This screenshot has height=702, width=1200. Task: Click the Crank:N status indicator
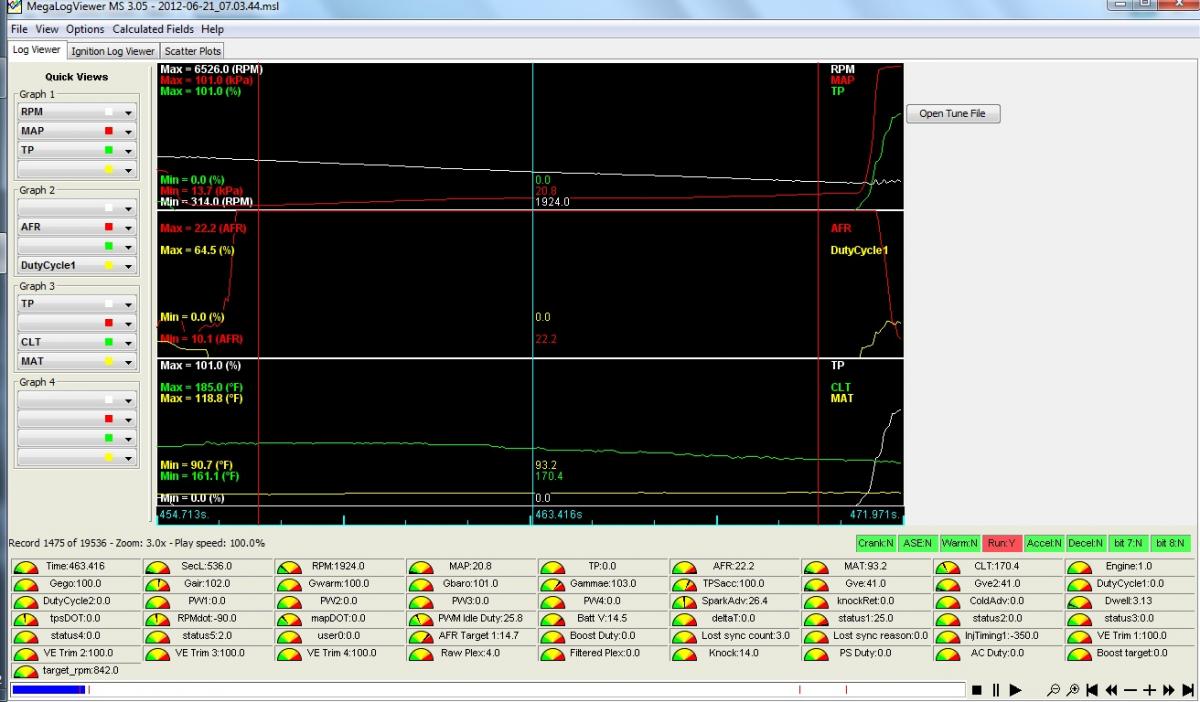[x=874, y=543]
